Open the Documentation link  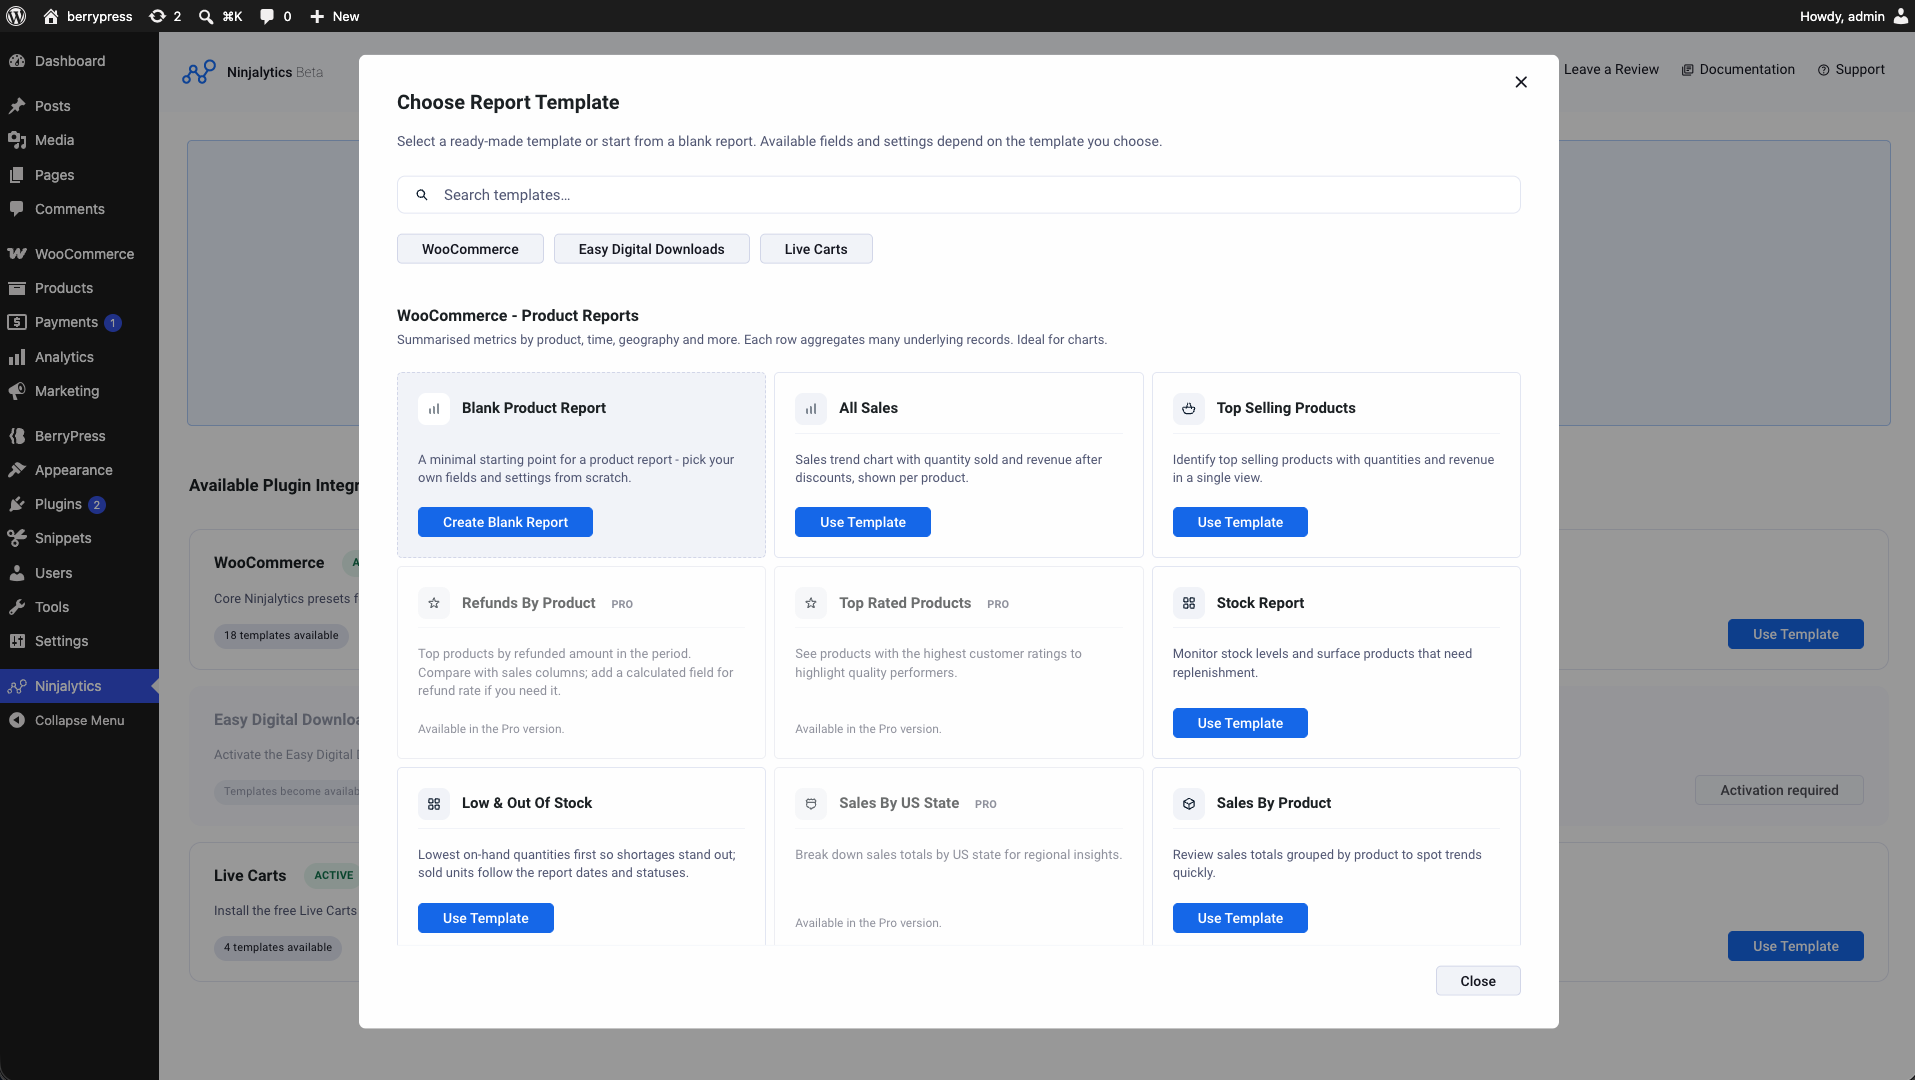[1738, 69]
